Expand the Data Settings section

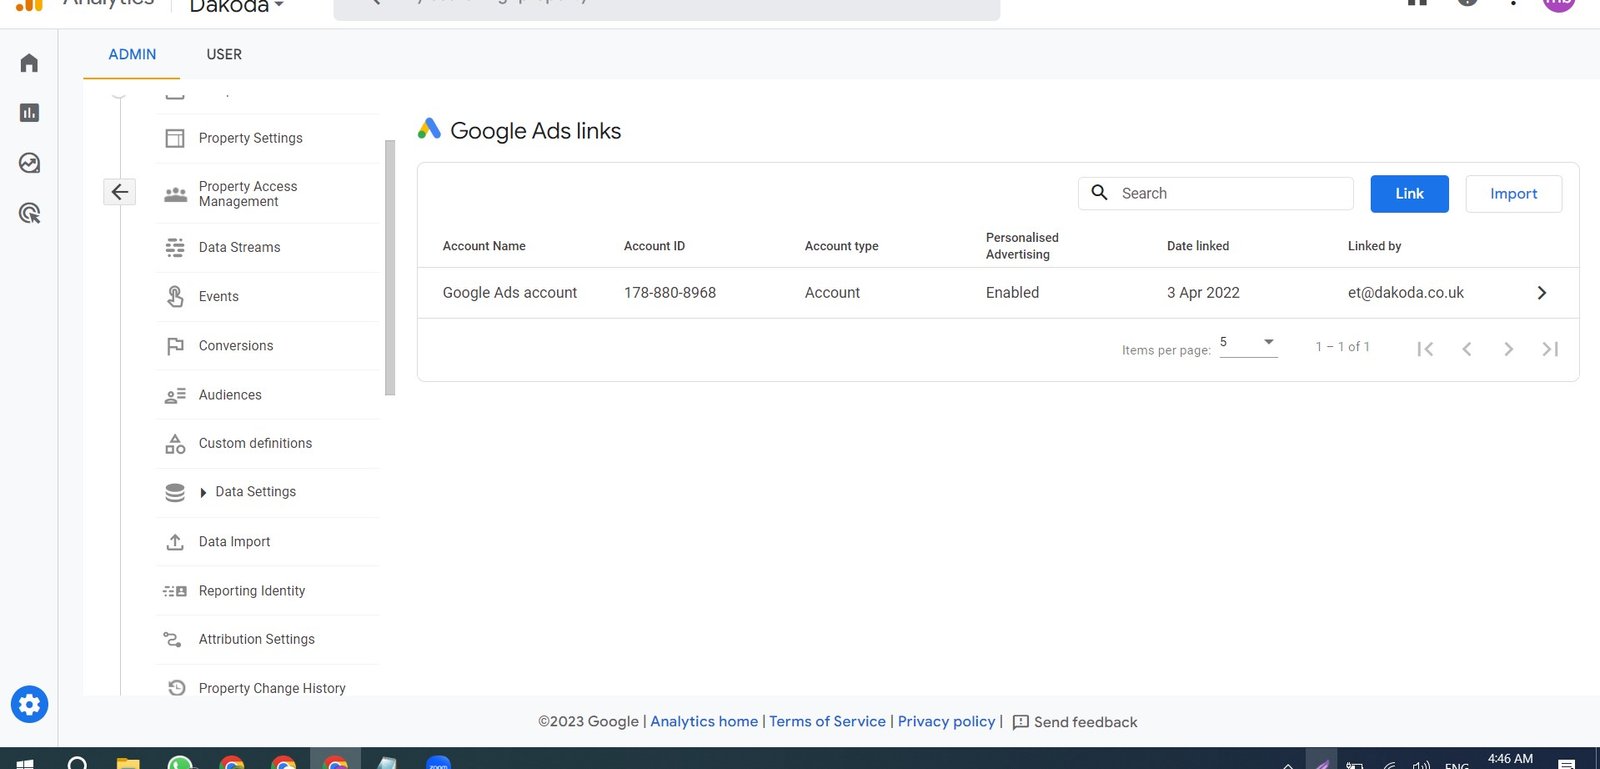204,492
